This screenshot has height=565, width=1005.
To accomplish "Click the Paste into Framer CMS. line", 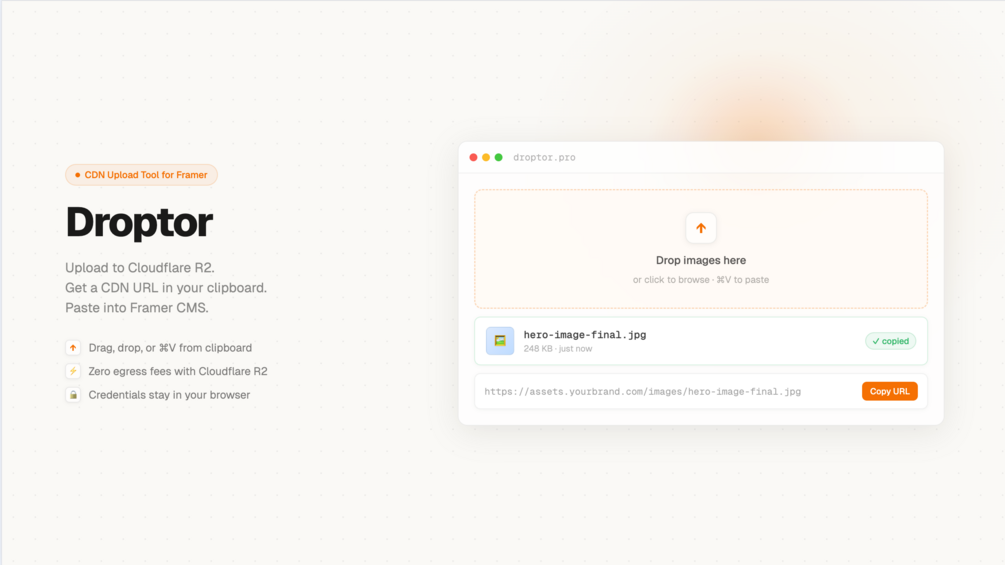I will click(137, 307).
